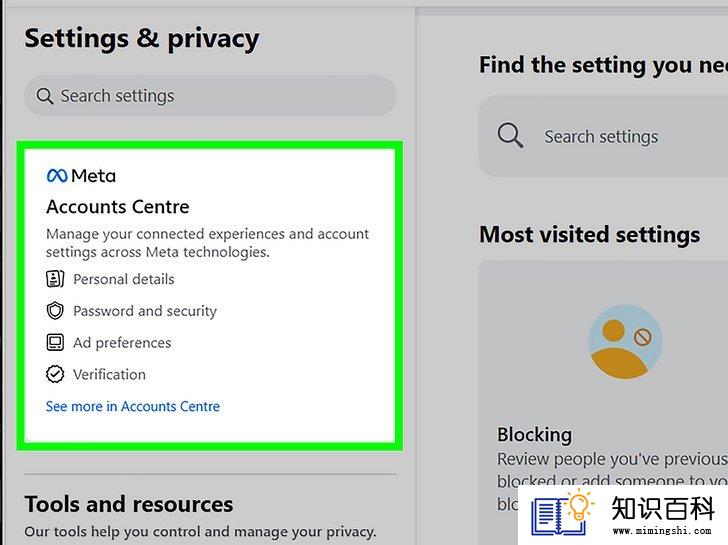This screenshot has height=545, width=728.
Task: Select the Ad preferences entry
Action: [x=109, y=343]
